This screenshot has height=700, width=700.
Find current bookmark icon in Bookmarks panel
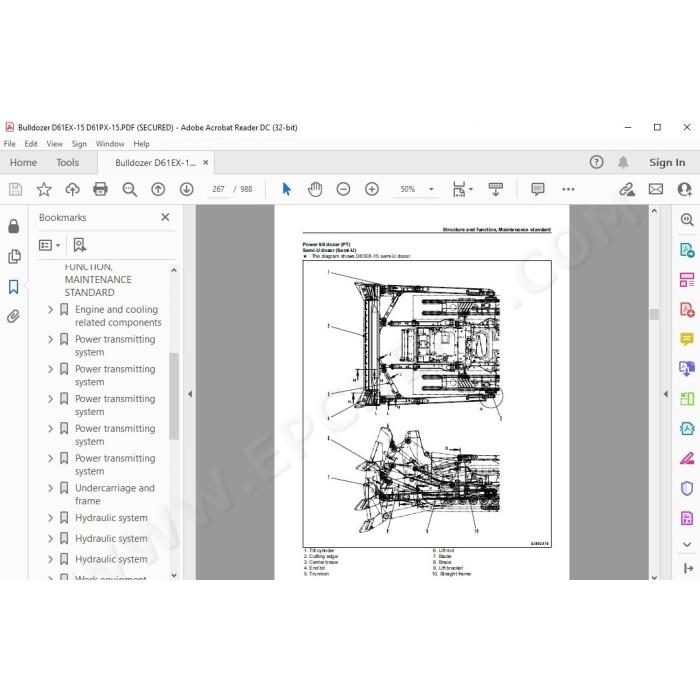pyautogui.click(x=79, y=245)
